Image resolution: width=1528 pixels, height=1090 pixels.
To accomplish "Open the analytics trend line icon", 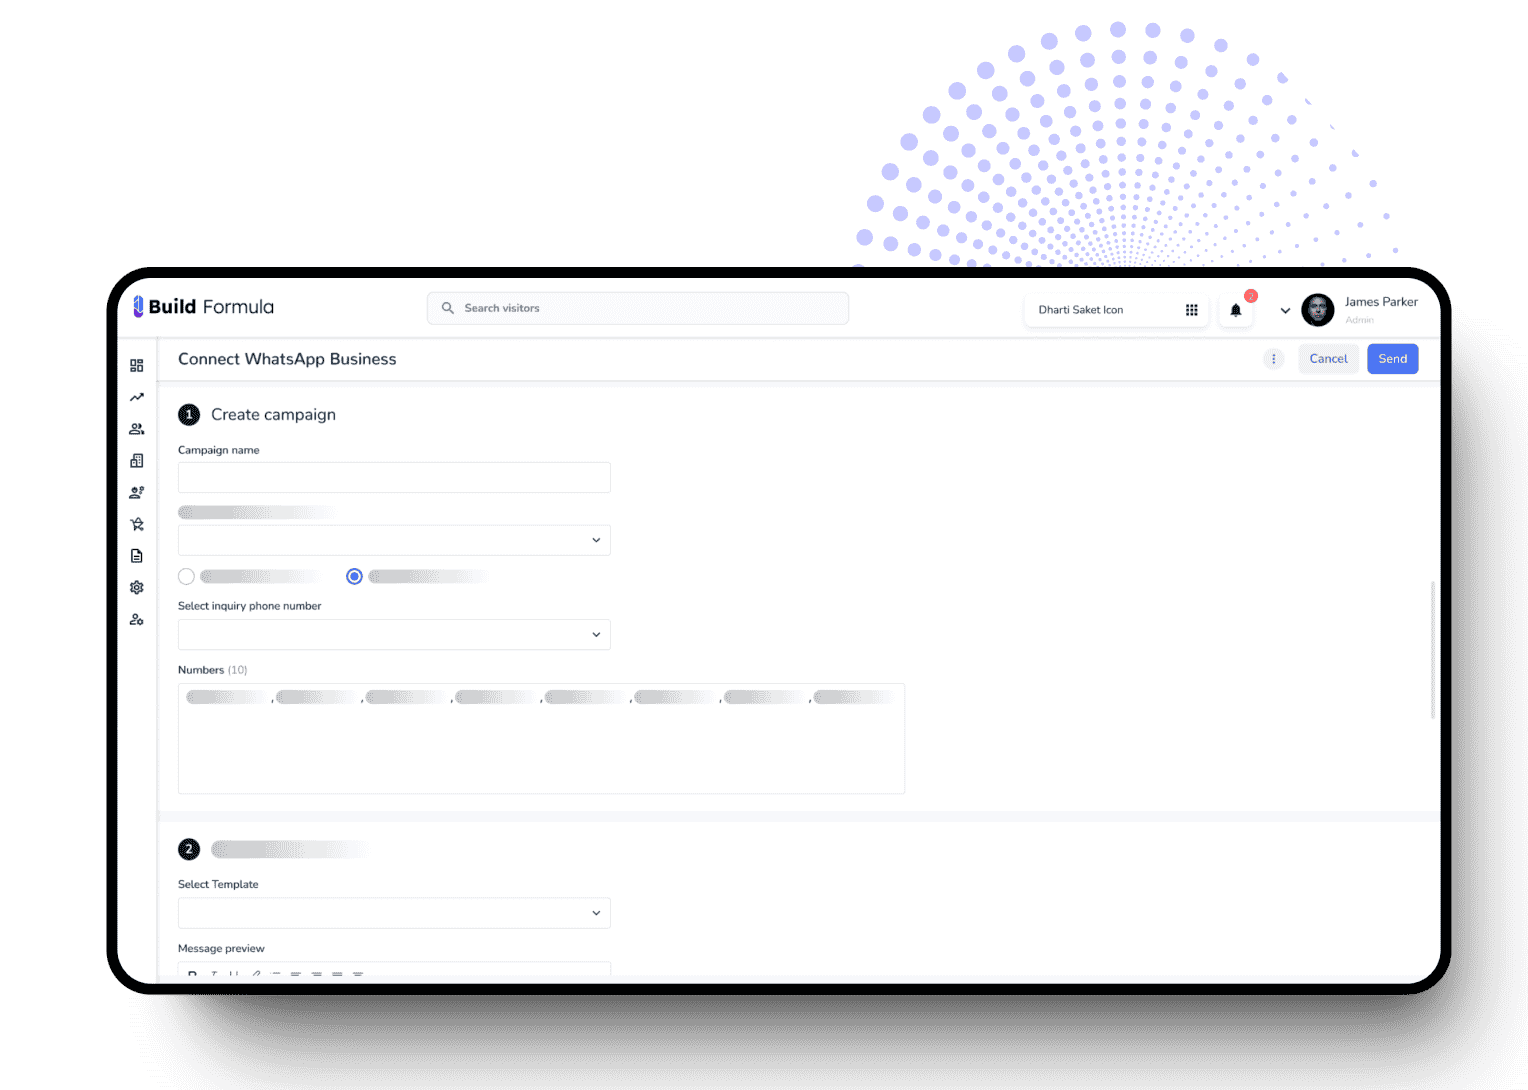I will pyautogui.click(x=137, y=397).
